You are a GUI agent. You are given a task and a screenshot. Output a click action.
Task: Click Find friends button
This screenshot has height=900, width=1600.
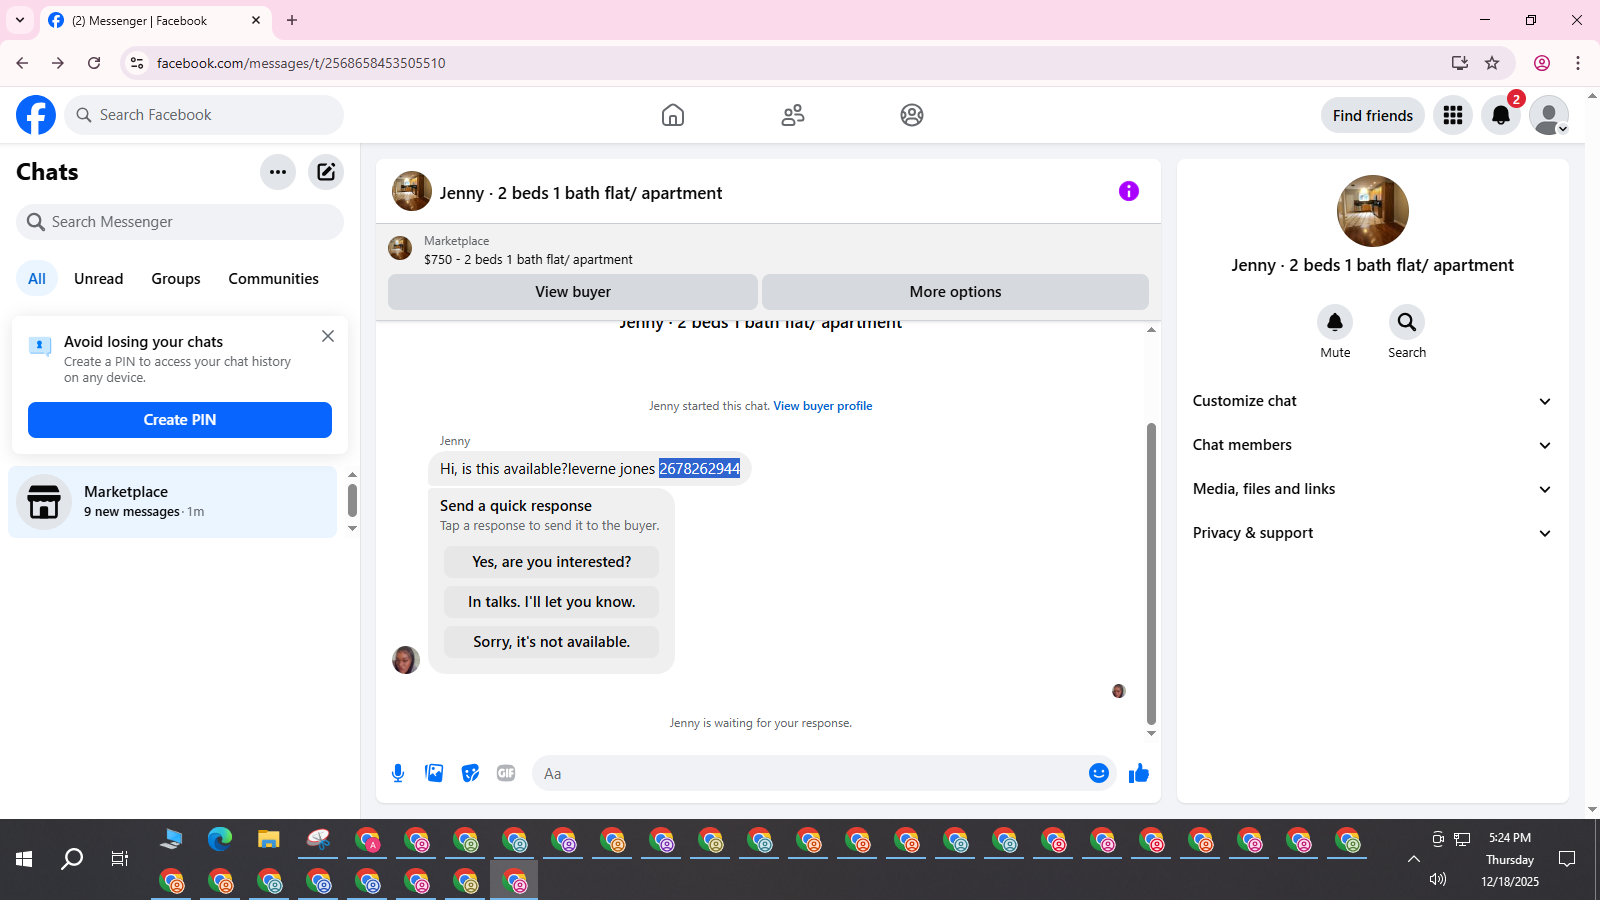click(x=1373, y=116)
